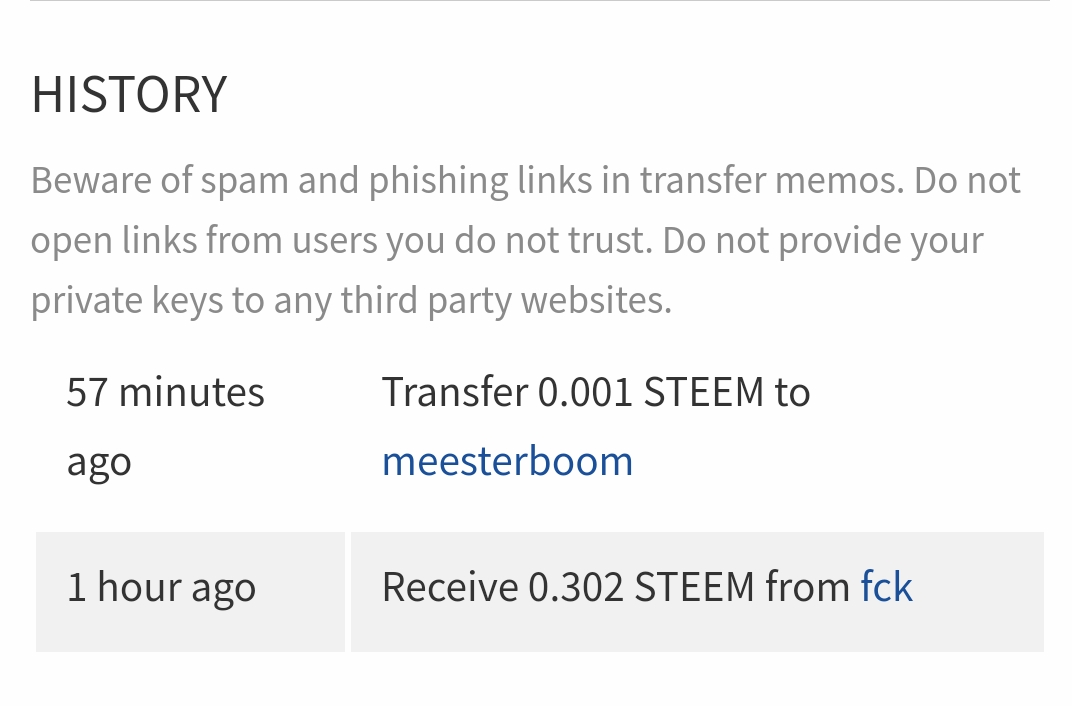Select the '57 minutes' timestamp text

click(165, 392)
